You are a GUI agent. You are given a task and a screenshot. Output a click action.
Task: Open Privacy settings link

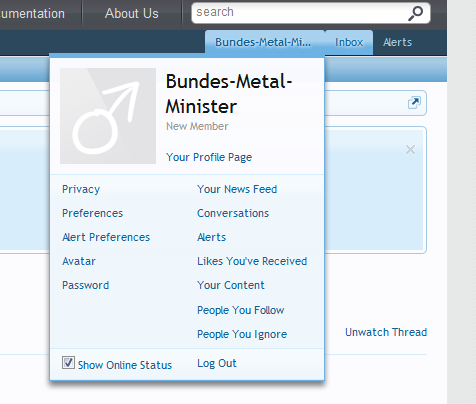(x=81, y=189)
